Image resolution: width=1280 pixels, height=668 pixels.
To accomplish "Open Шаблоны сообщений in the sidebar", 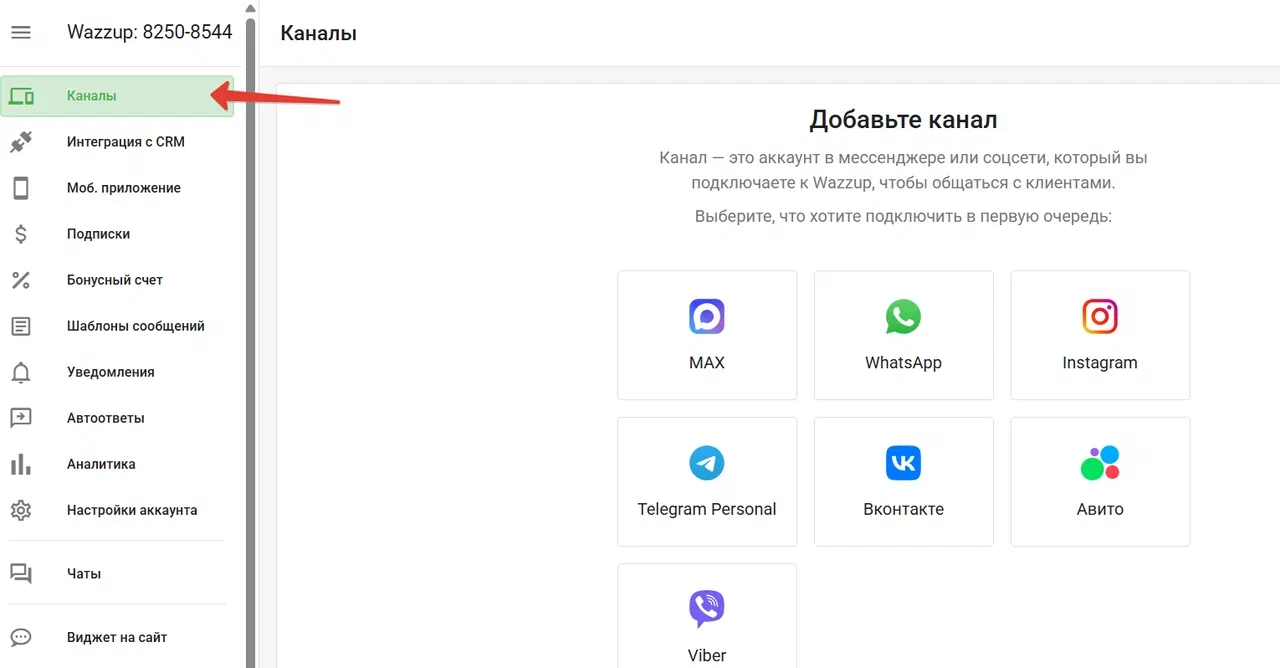I will pyautogui.click(x=135, y=326).
